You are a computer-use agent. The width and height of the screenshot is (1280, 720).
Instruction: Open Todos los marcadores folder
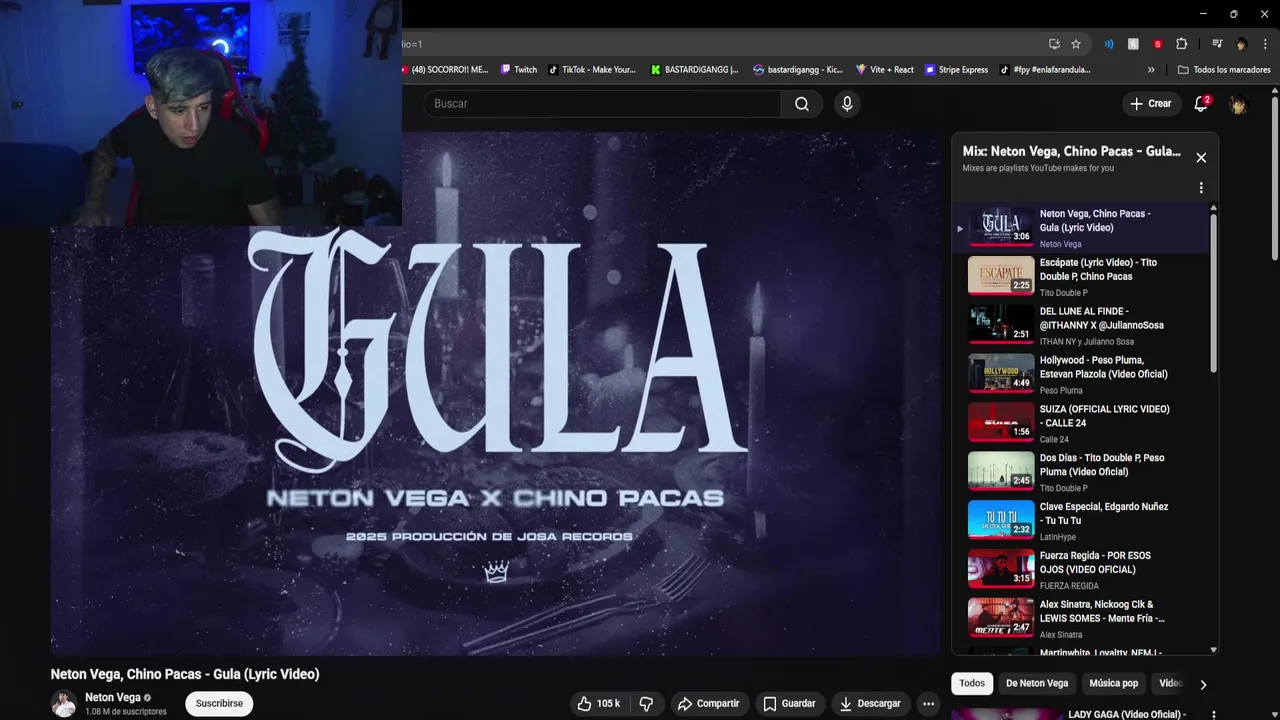(x=1224, y=70)
